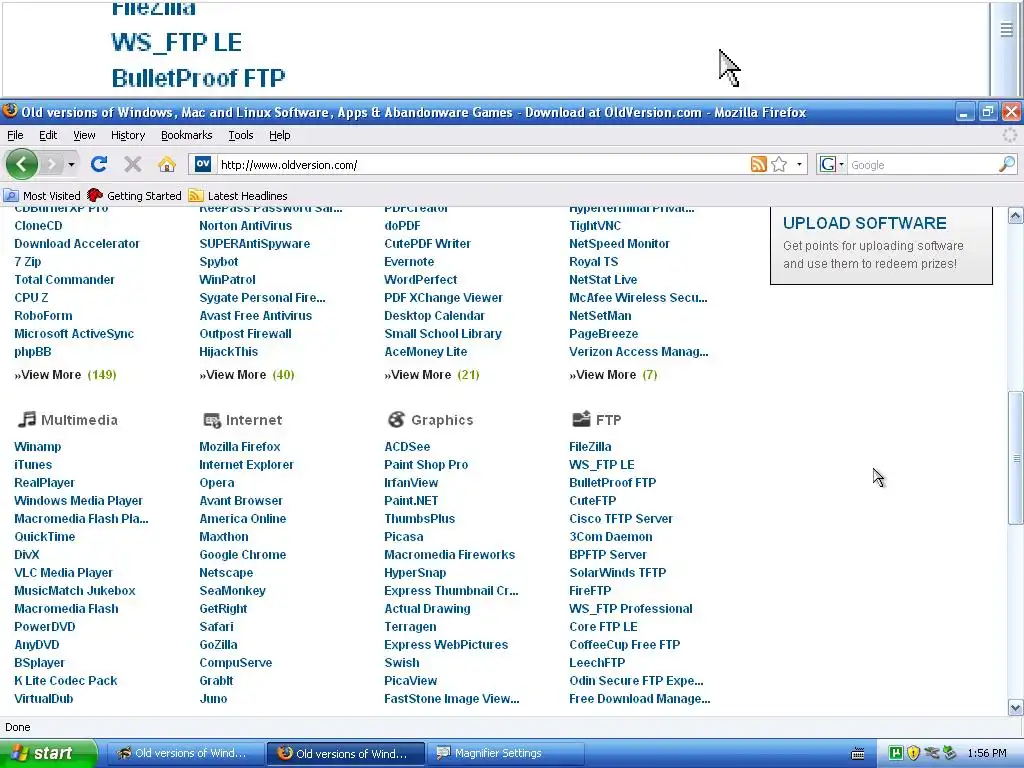Click the page scrollbar up arrow

1016,216
